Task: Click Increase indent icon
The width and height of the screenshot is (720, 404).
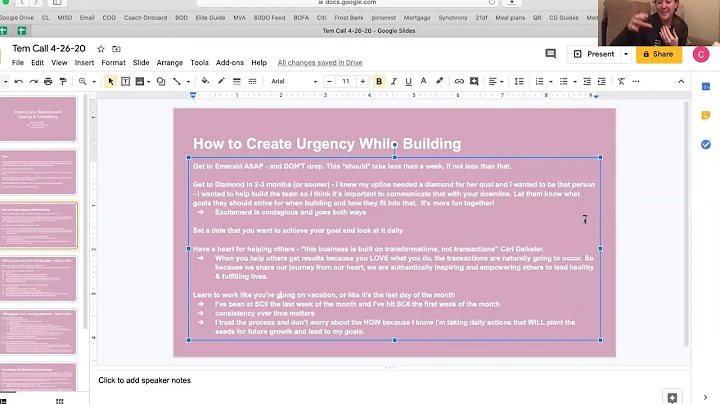Action: coord(602,81)
